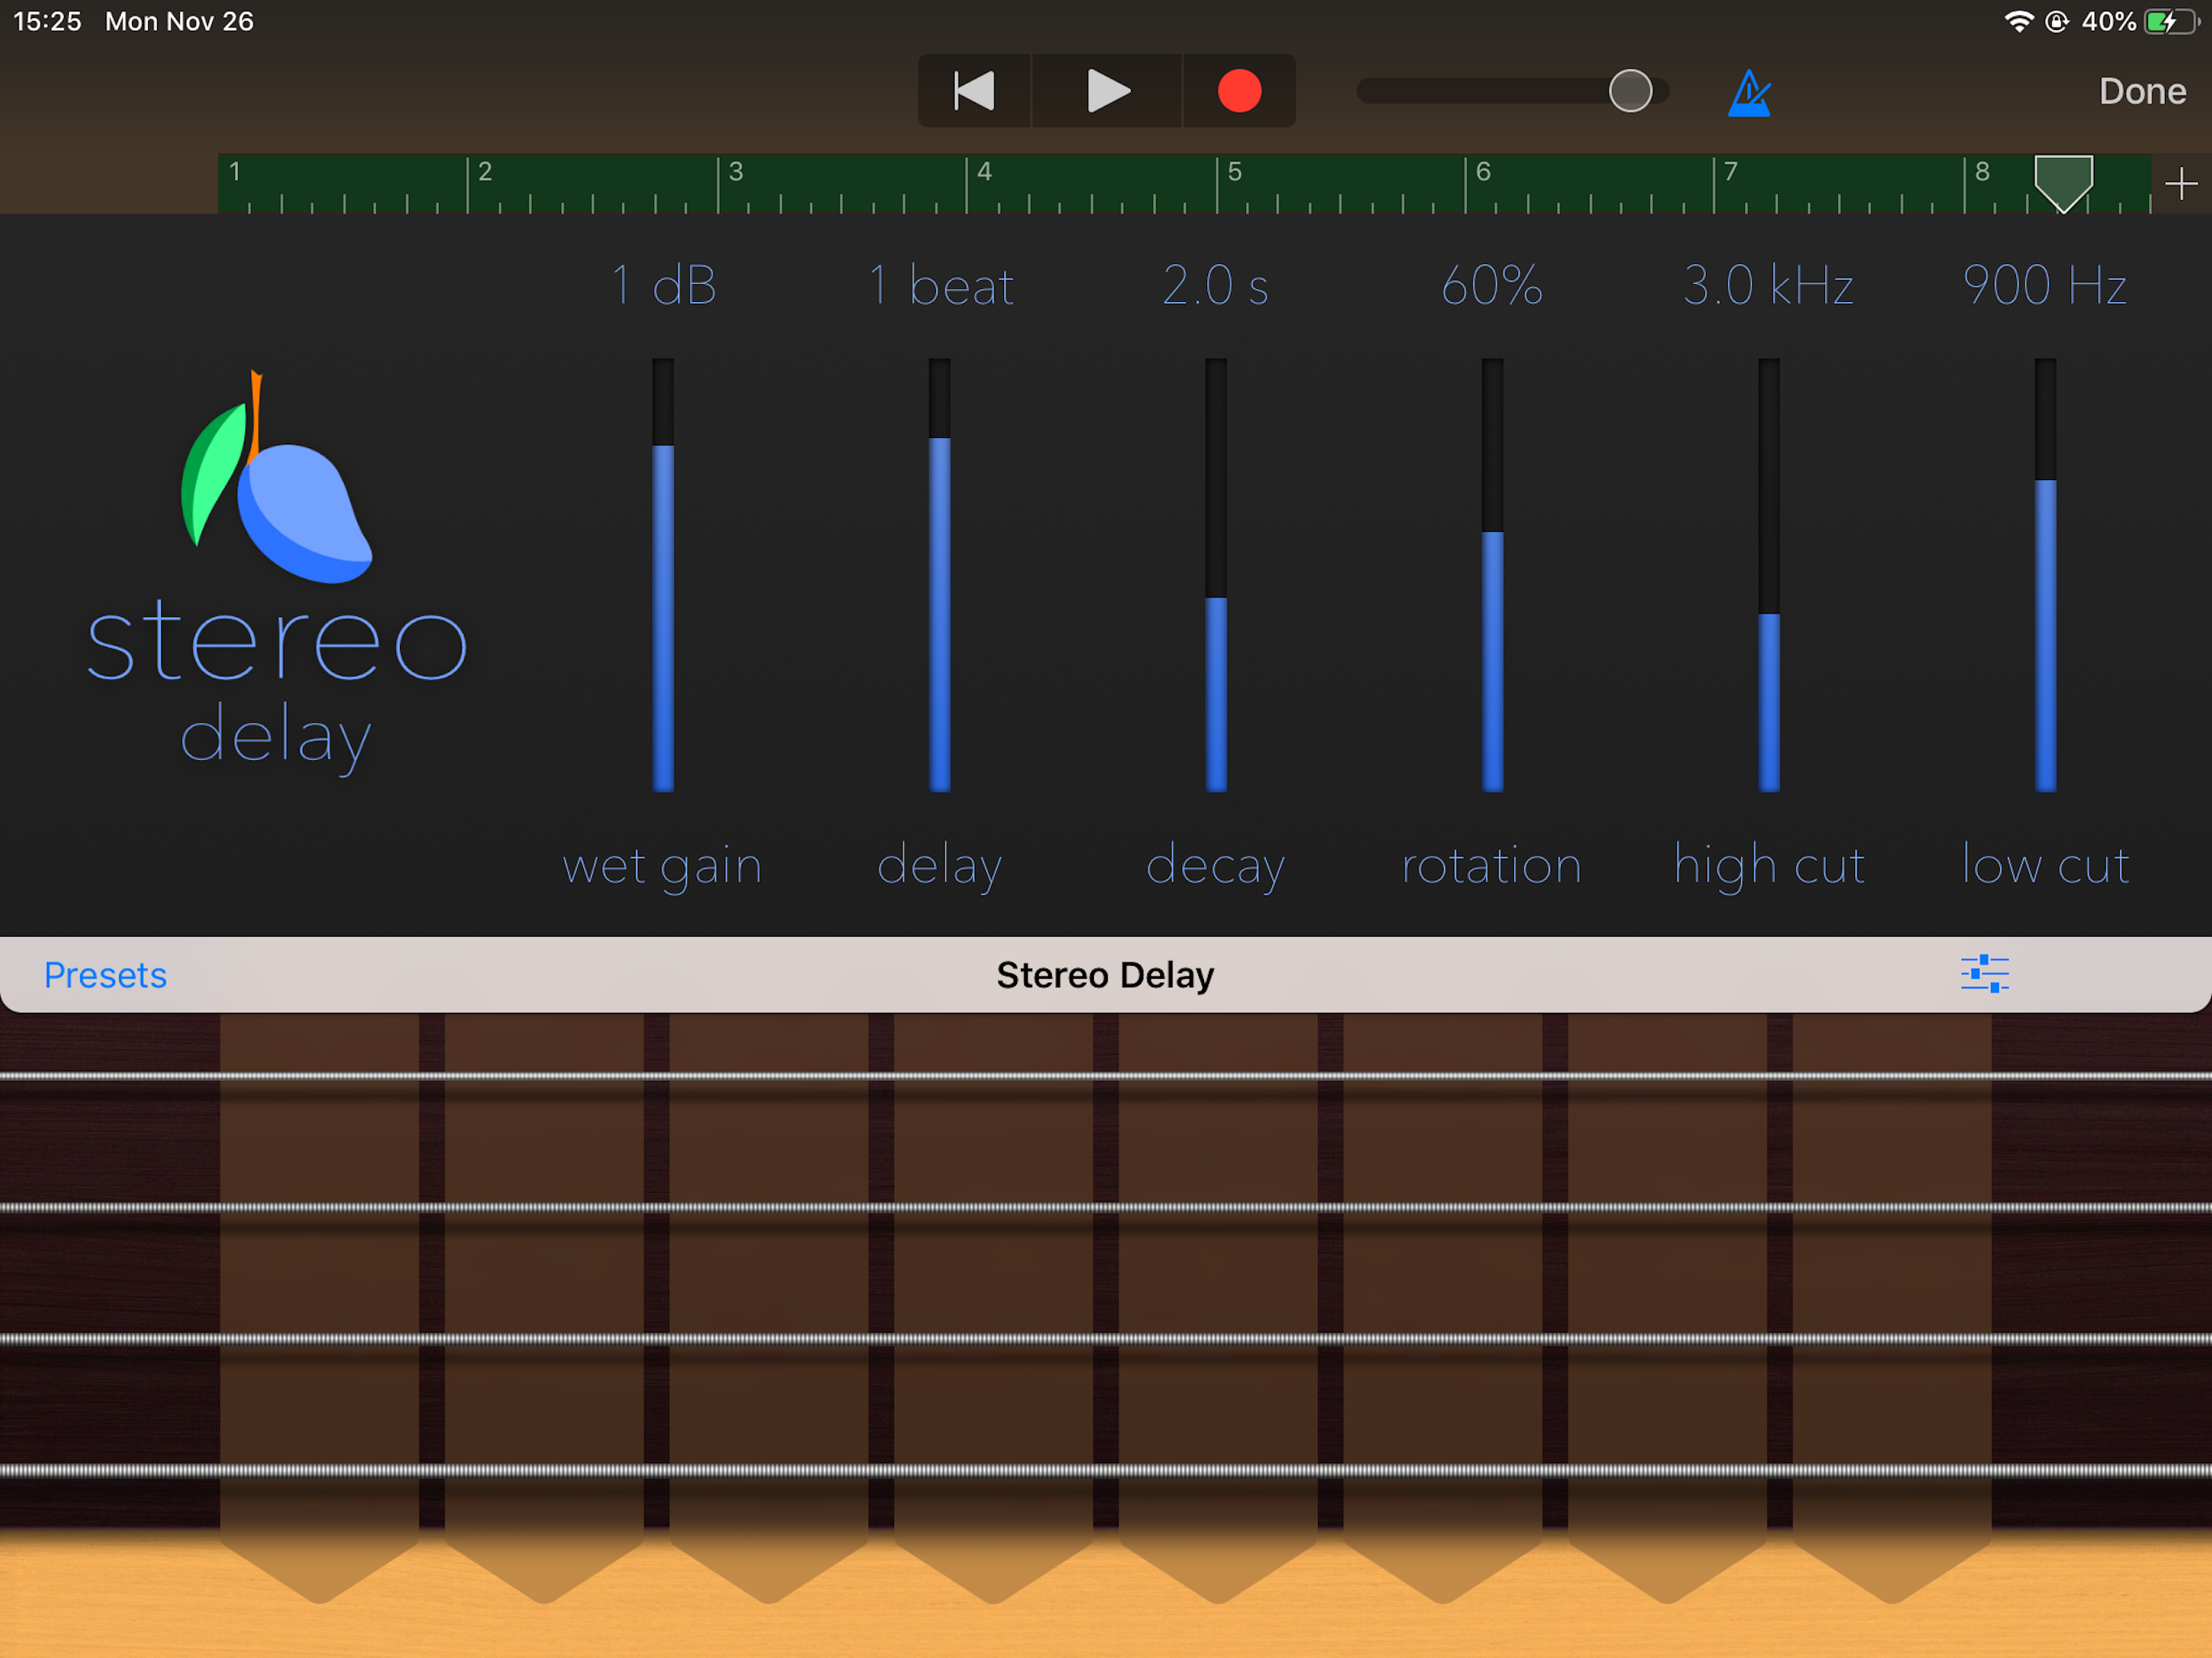
Task: Click the master volume slider knob
Action: tap(1630, 91)
